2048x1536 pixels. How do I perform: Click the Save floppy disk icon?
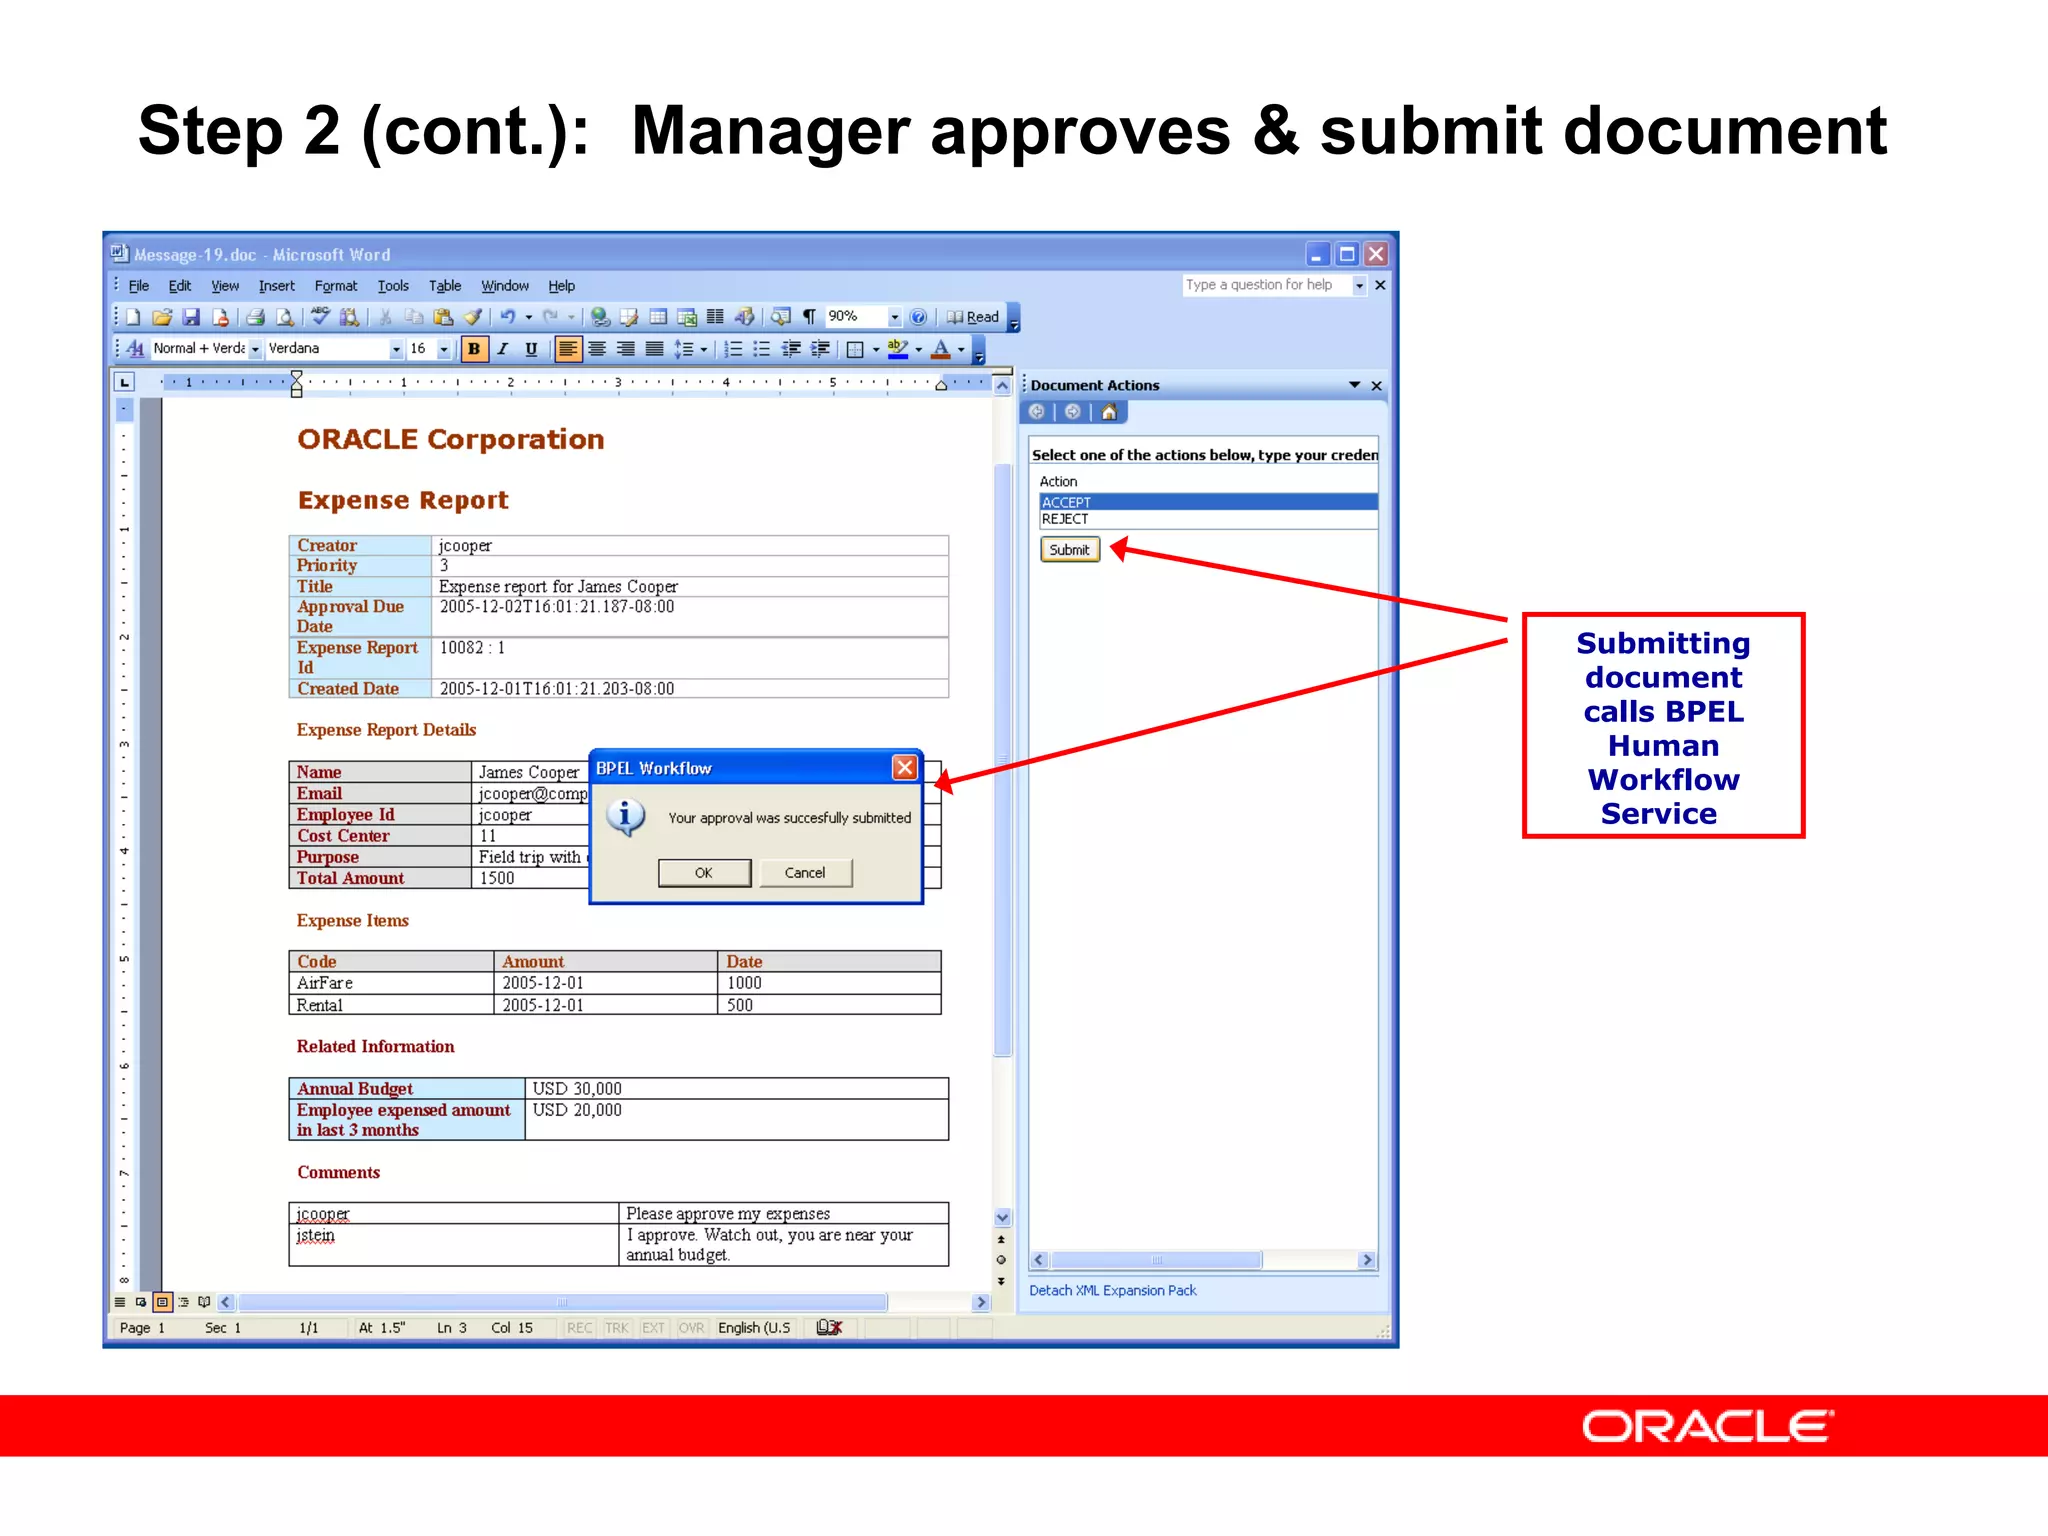191,317
